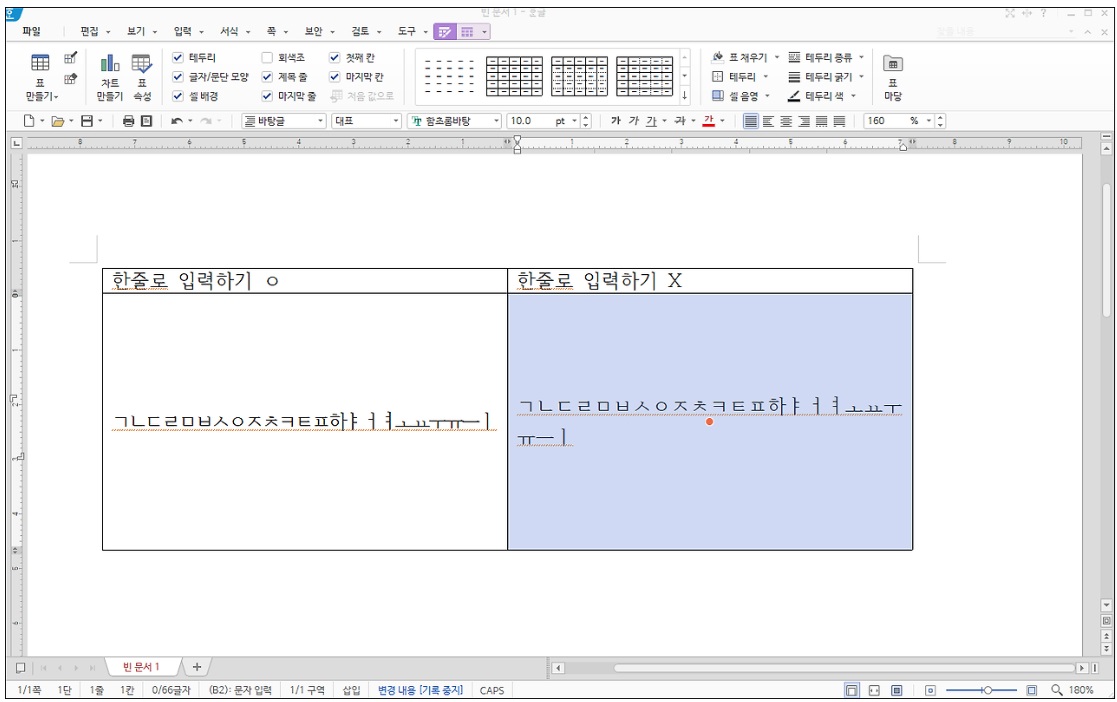Add a new tab with plus button

click(197, 667)
